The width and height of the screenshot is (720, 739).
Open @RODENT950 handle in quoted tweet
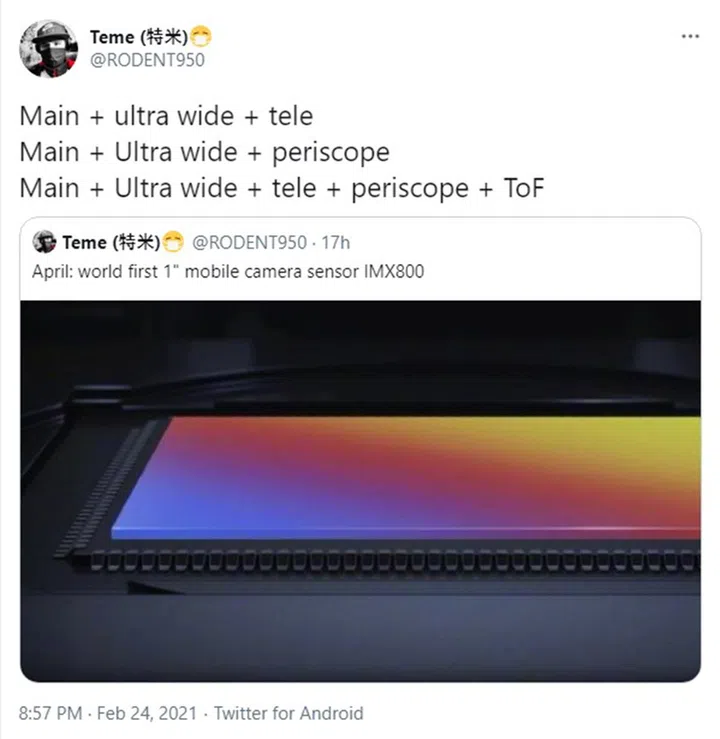coord(249,243)
